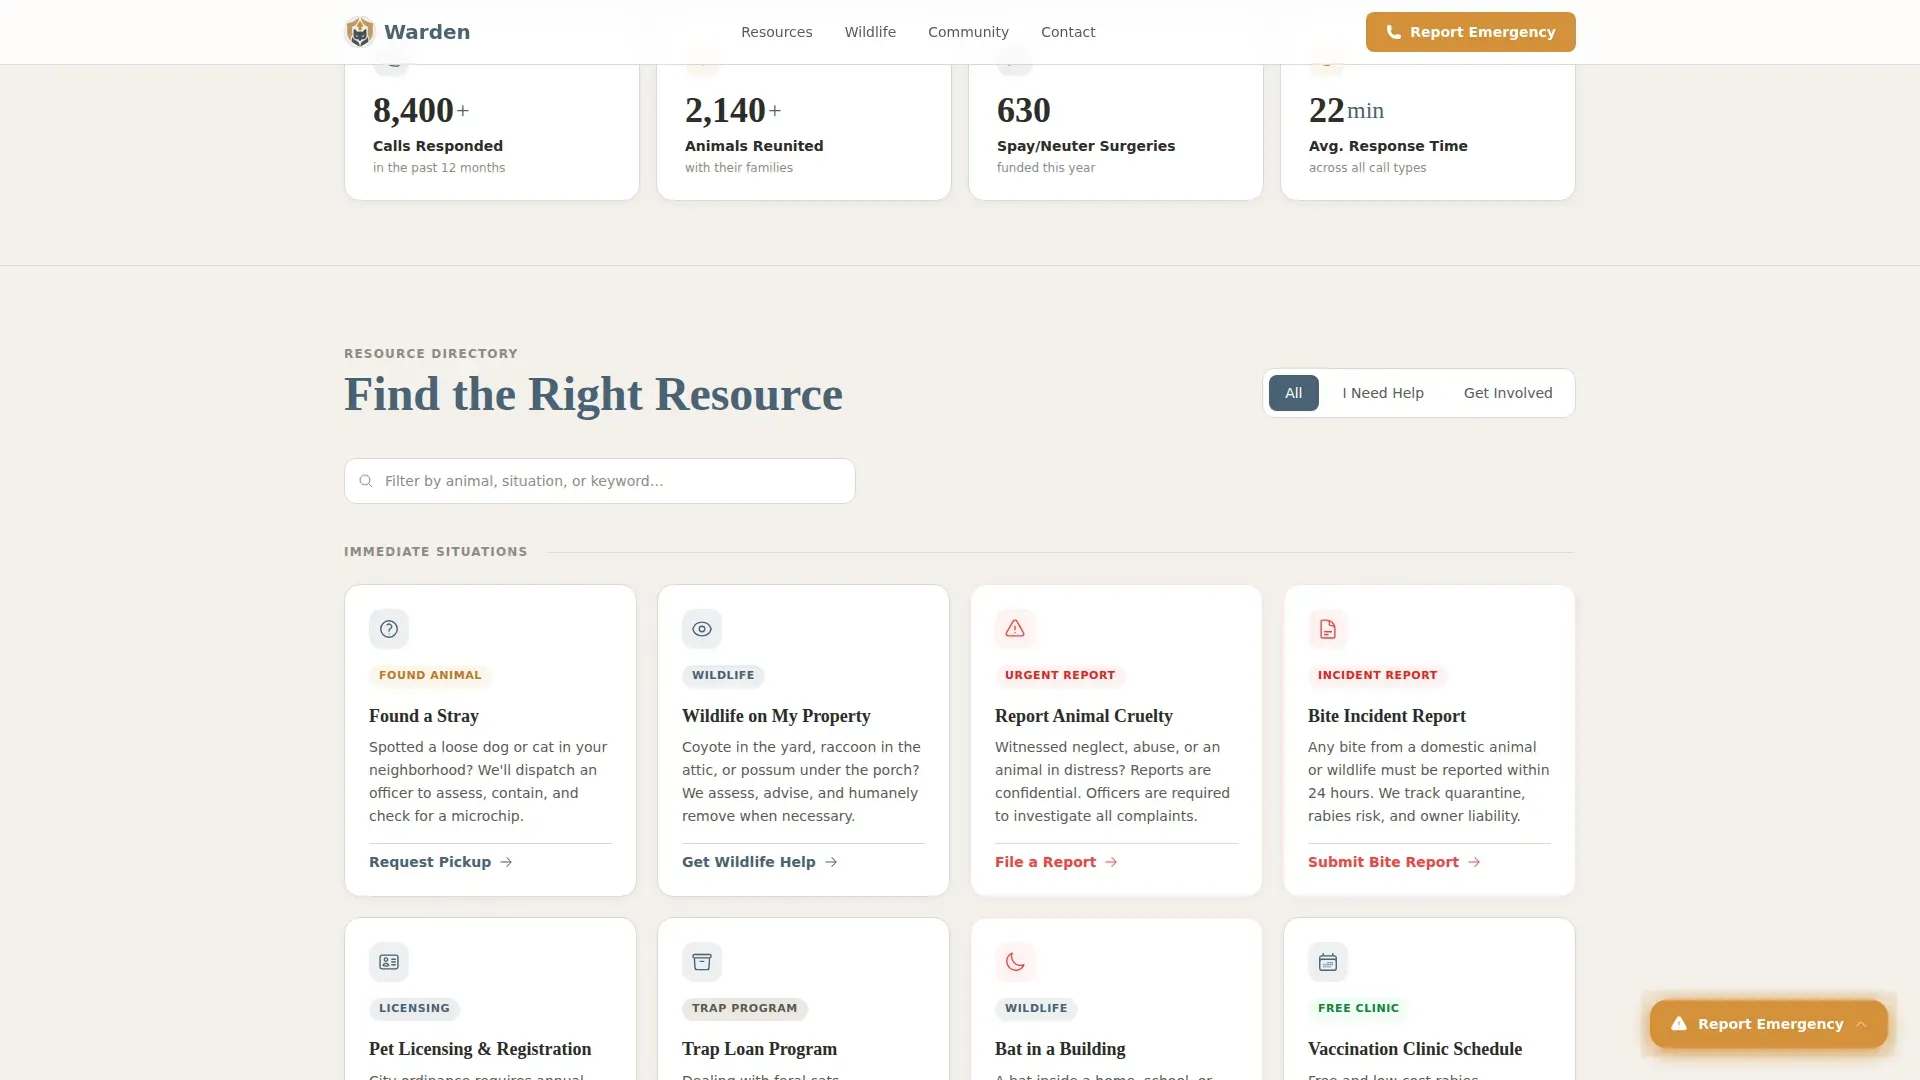Click the phone icon in header Report Emergency button

point(1393,32)
